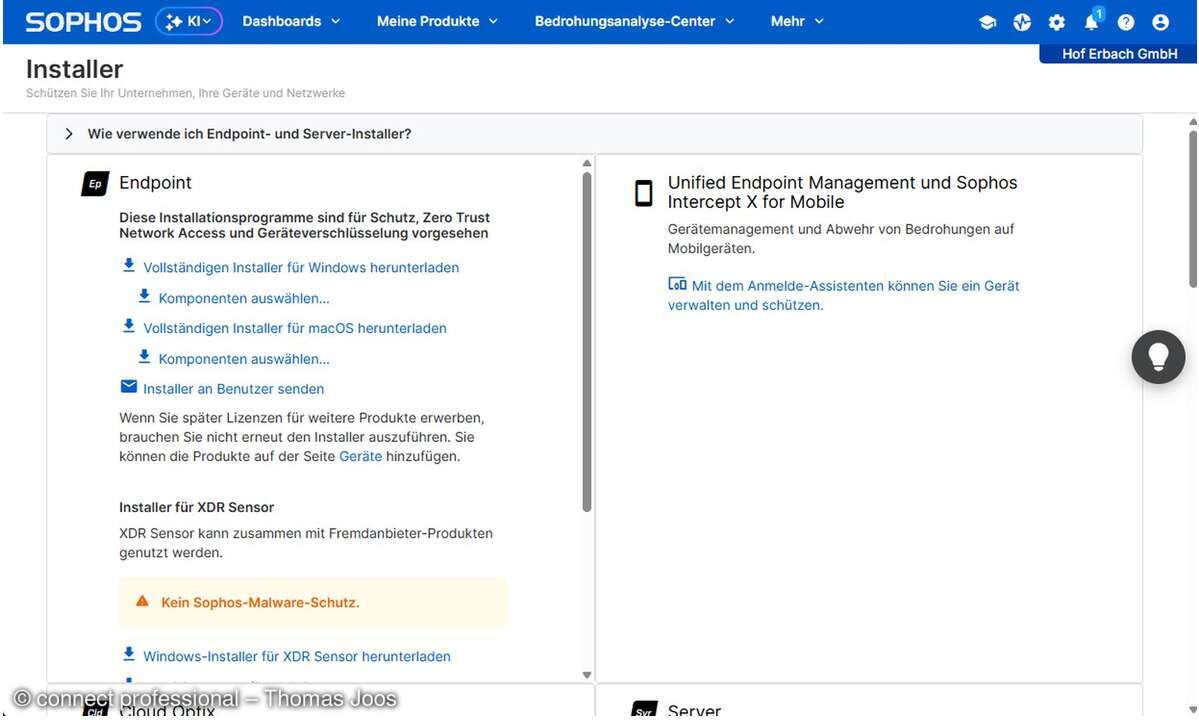Click the chevron next to Mehr

[x=819, y=21]
